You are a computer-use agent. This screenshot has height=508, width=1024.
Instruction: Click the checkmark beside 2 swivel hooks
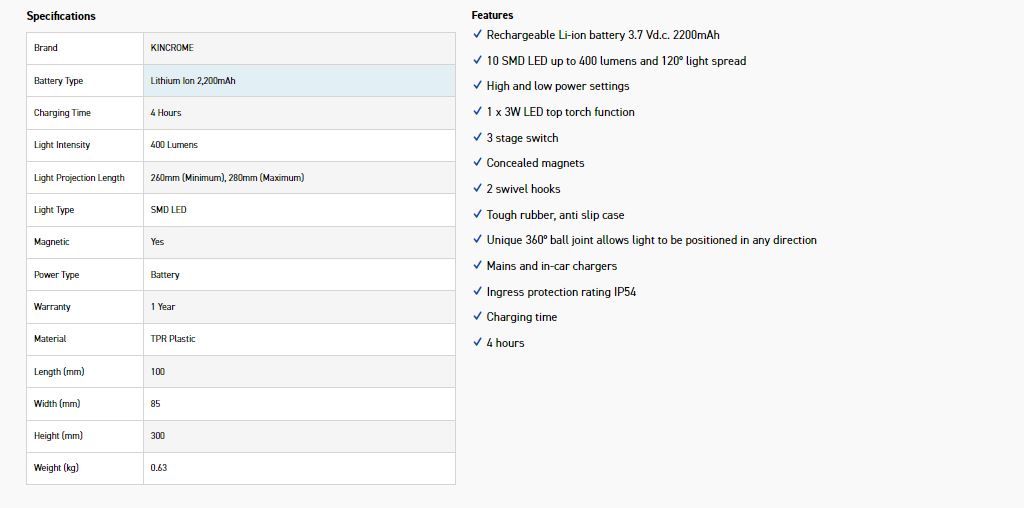point(477,188)
